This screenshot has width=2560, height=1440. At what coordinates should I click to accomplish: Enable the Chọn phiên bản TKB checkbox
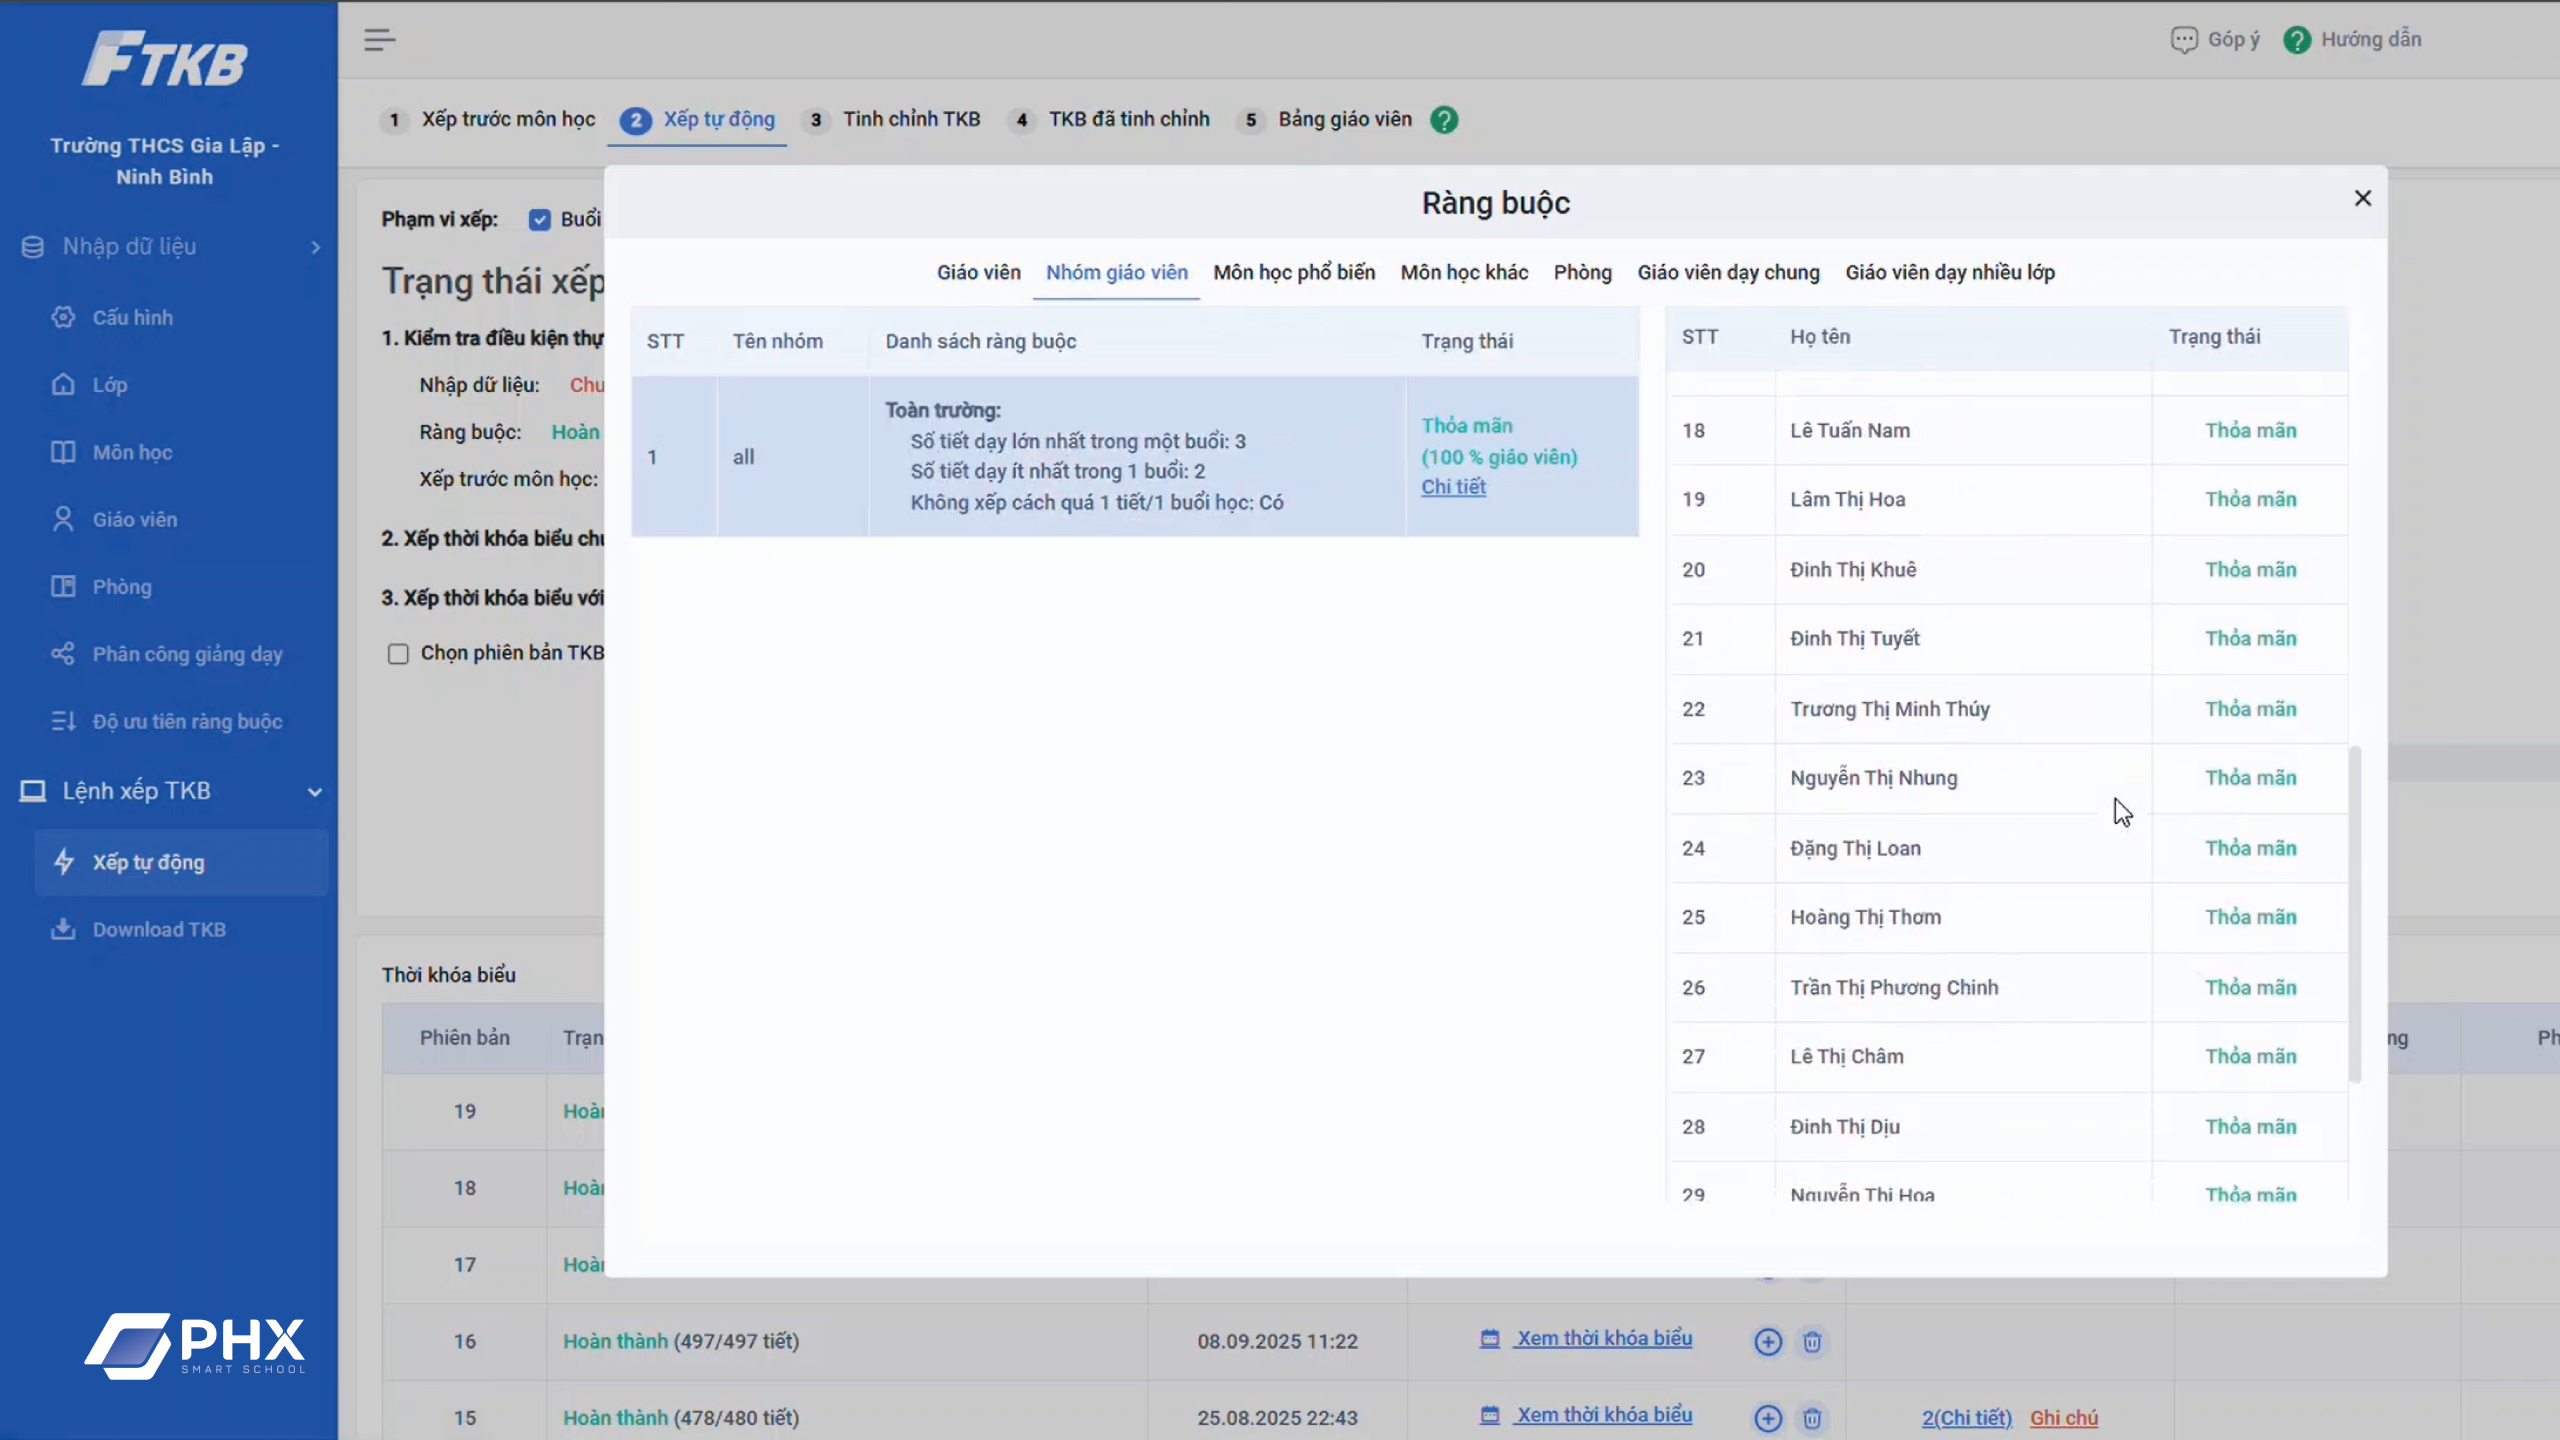(x=398, y=654)
